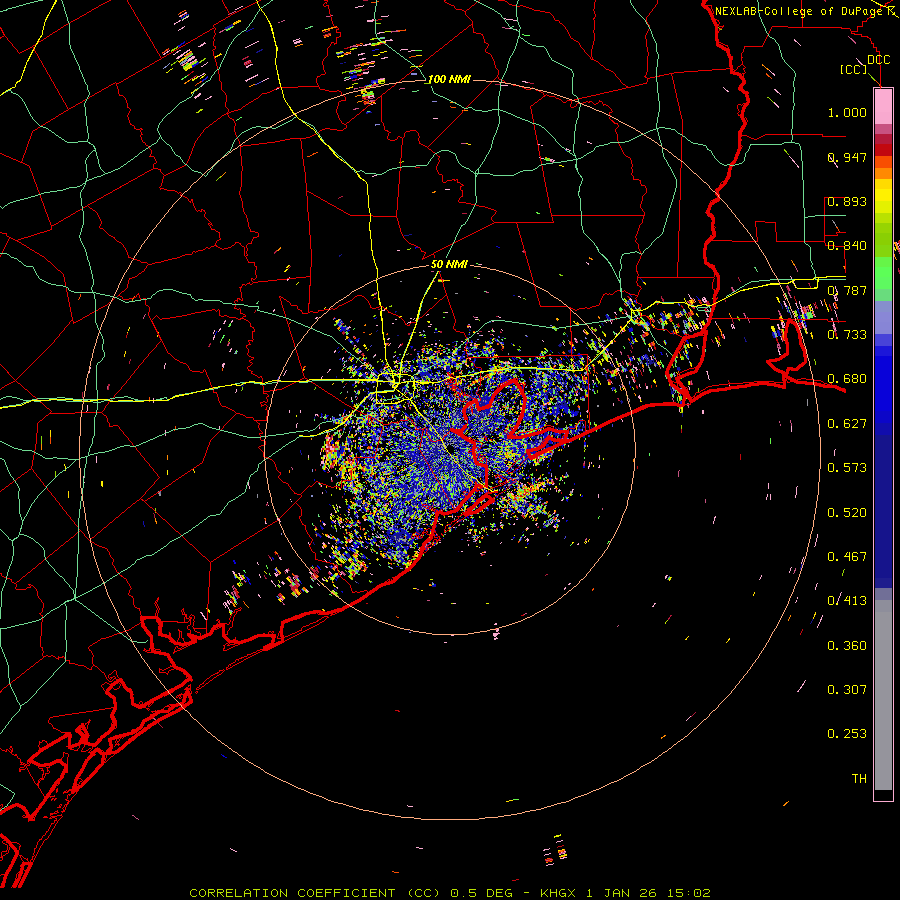Click the 0.840 scale value
Screen dimensions: 900x900
click(847, 246)
